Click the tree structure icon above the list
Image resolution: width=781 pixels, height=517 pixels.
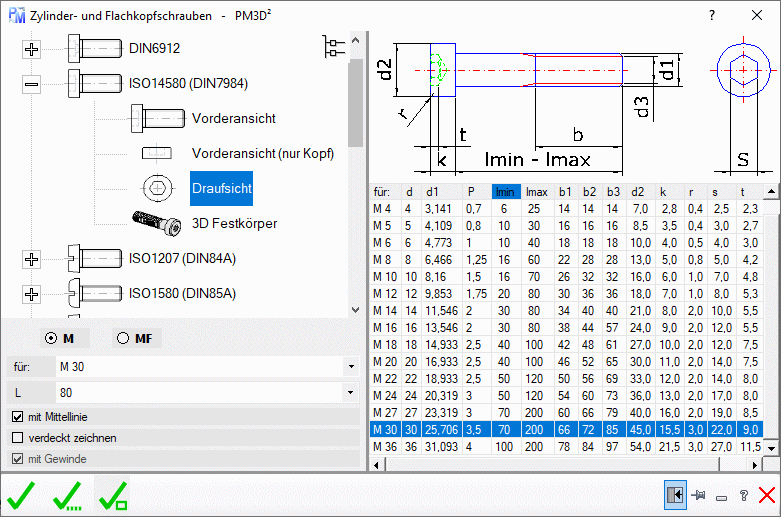click(x=334, y=46)
